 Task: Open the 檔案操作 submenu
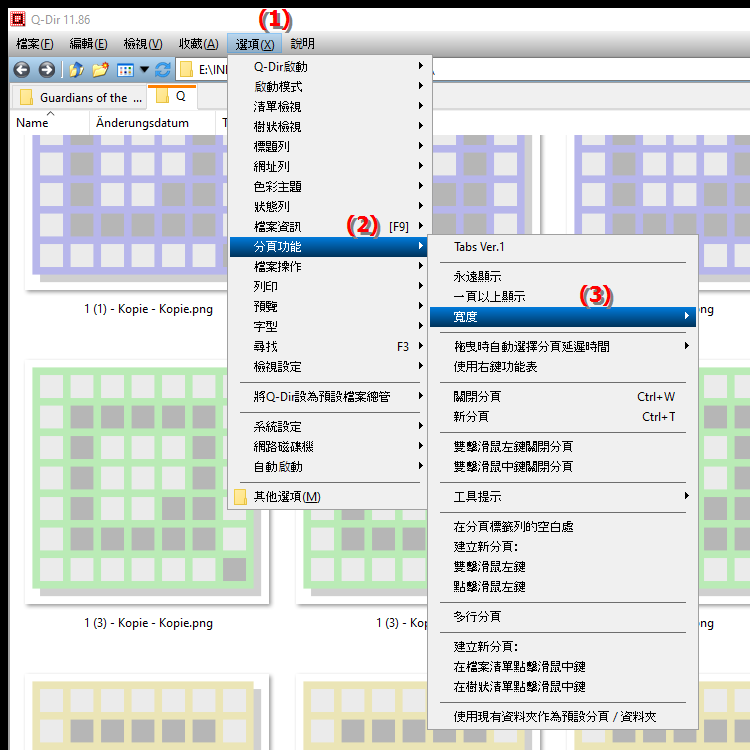[x=329, y=266]
